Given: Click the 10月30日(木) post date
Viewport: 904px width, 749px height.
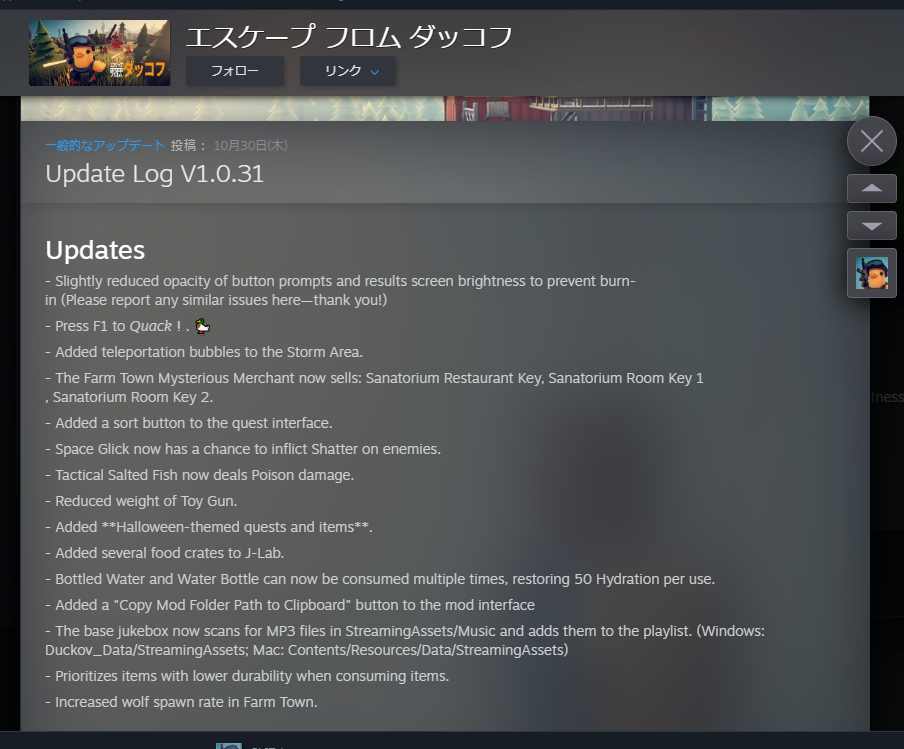Looking at the screenshot, I should pos(250,145).
